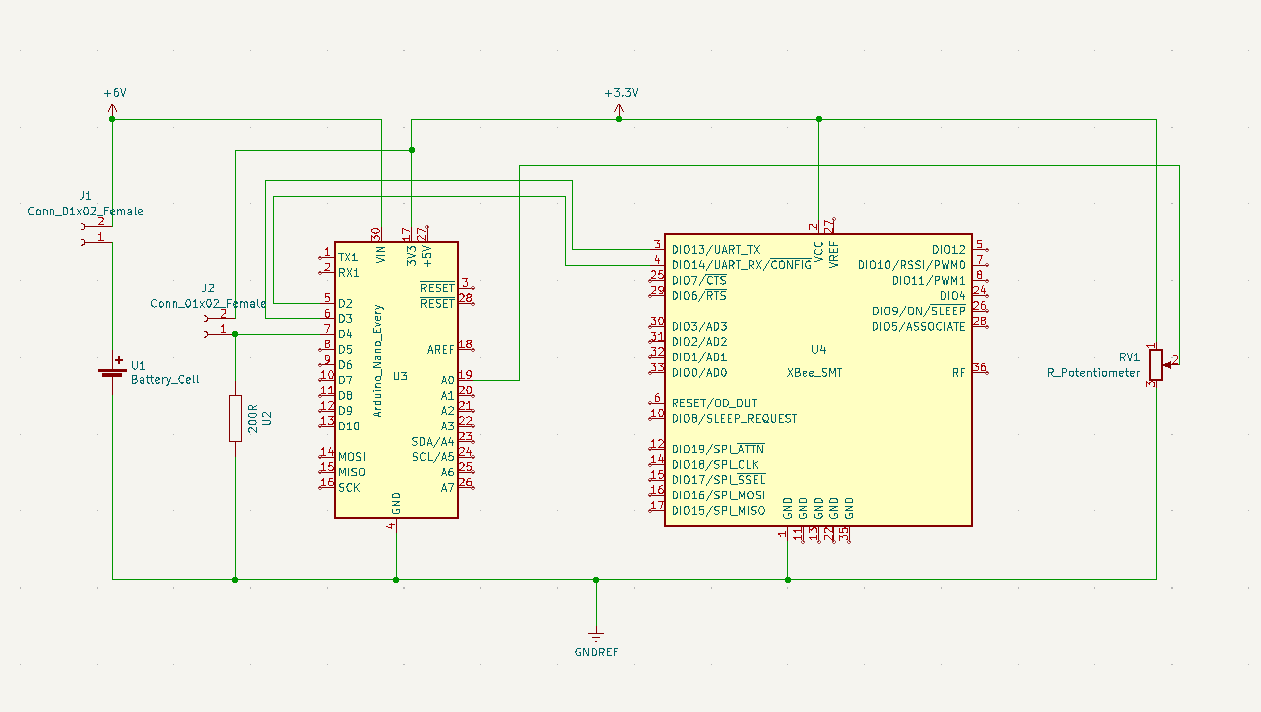Screen dimensions: 1261x712
Task: Click the XBee_SMT value text
Action: point(814,372)
